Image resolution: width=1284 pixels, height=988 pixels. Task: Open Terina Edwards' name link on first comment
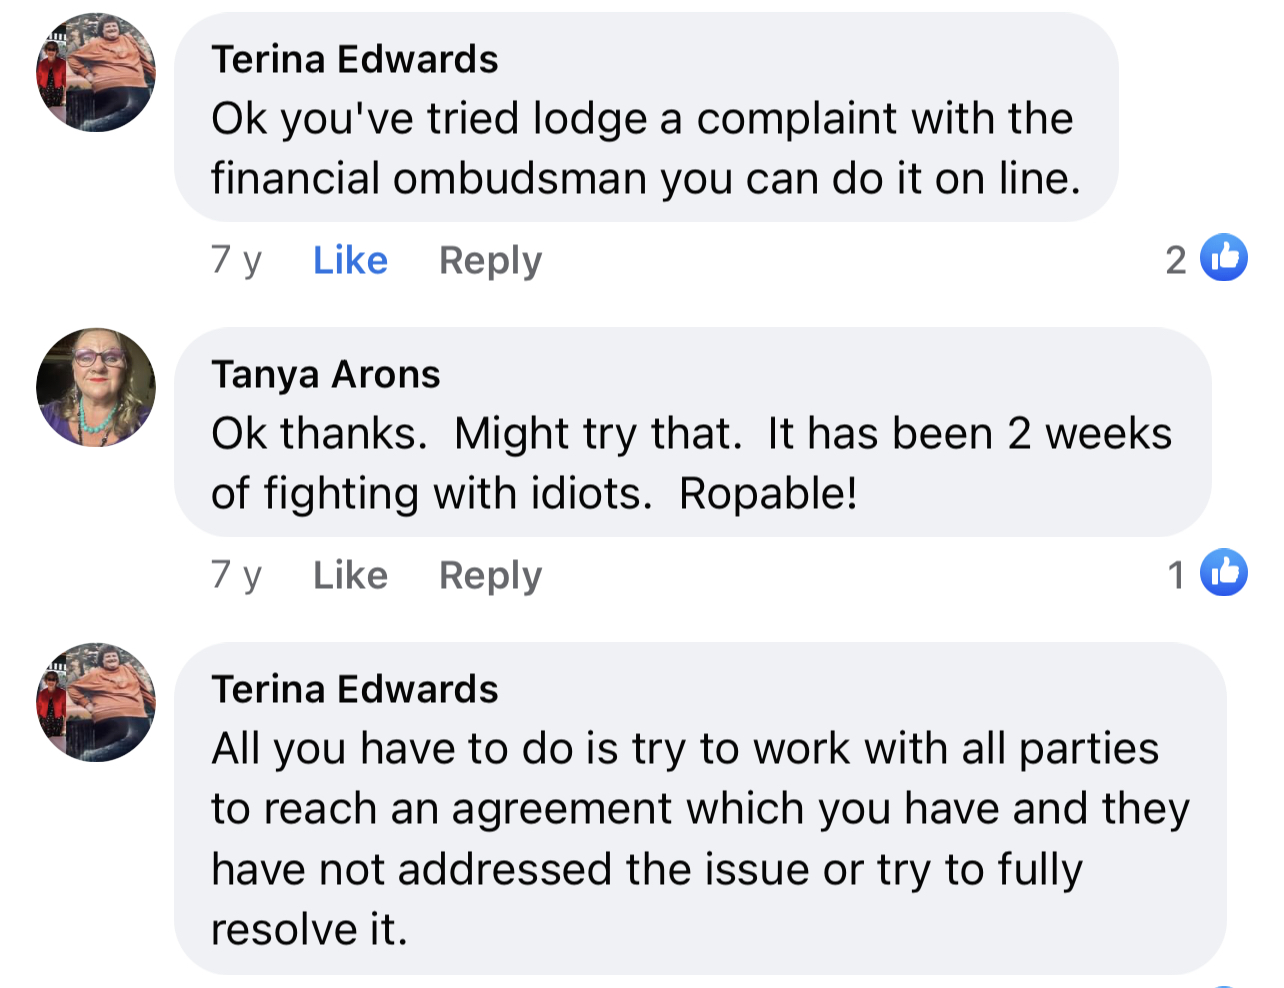pos(355,59)
